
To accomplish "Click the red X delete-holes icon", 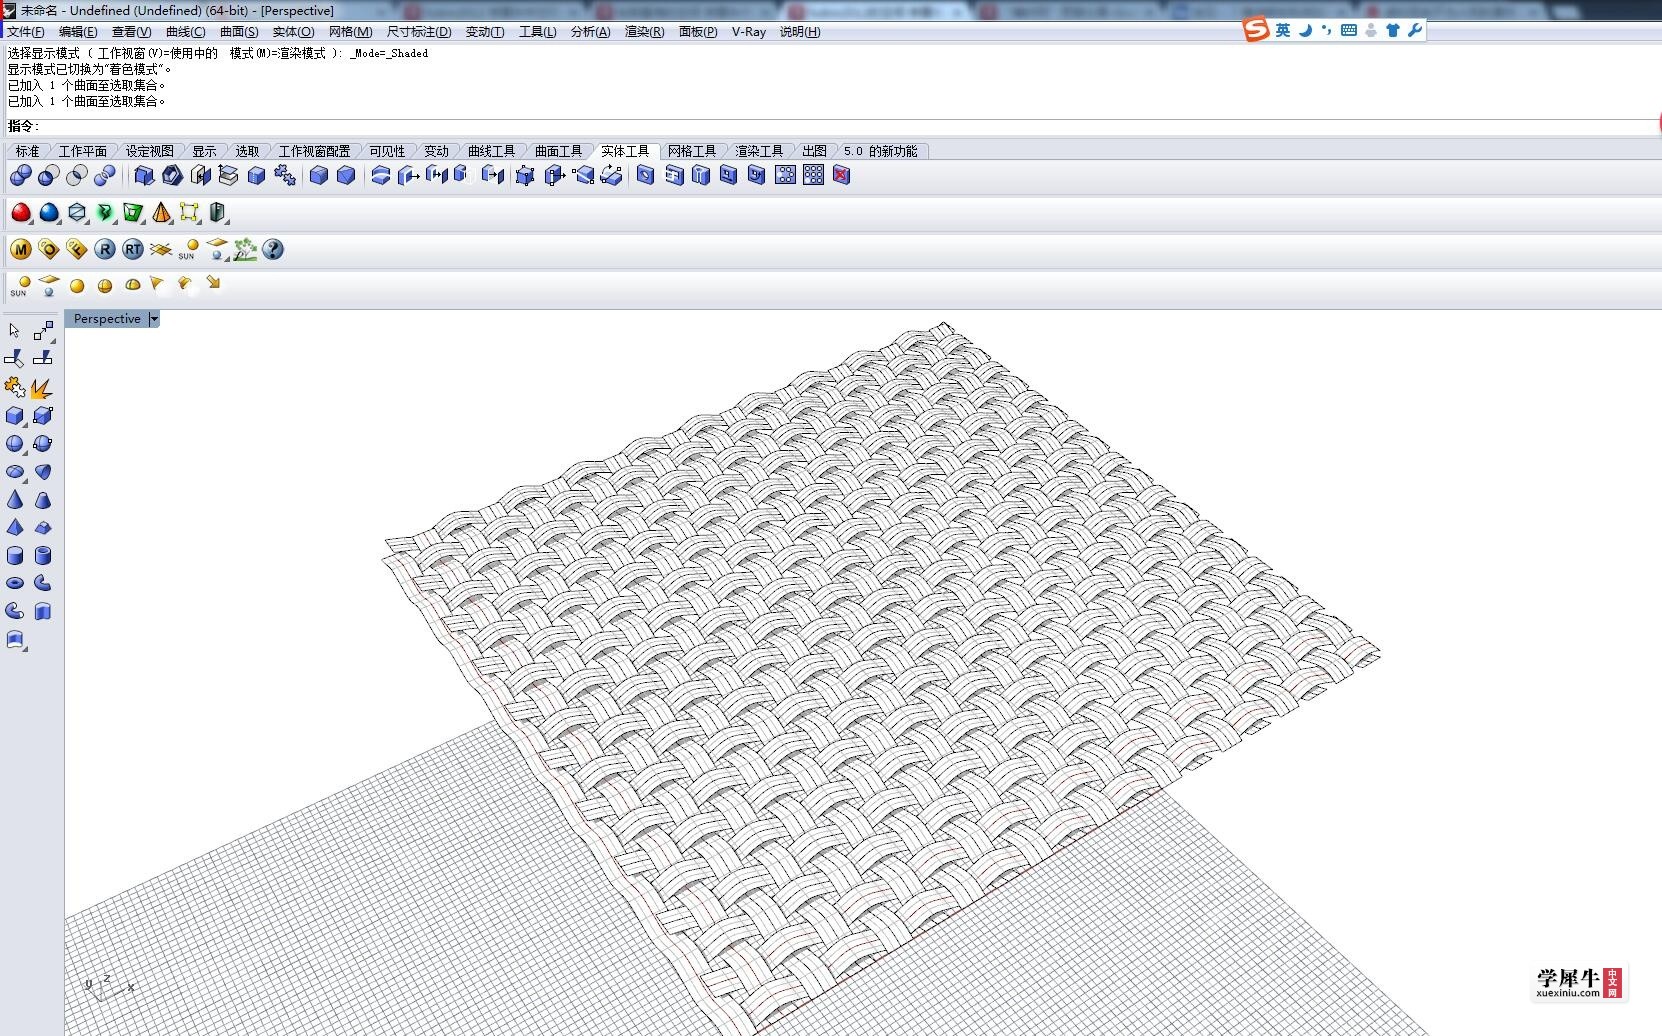I will point(842,175).
